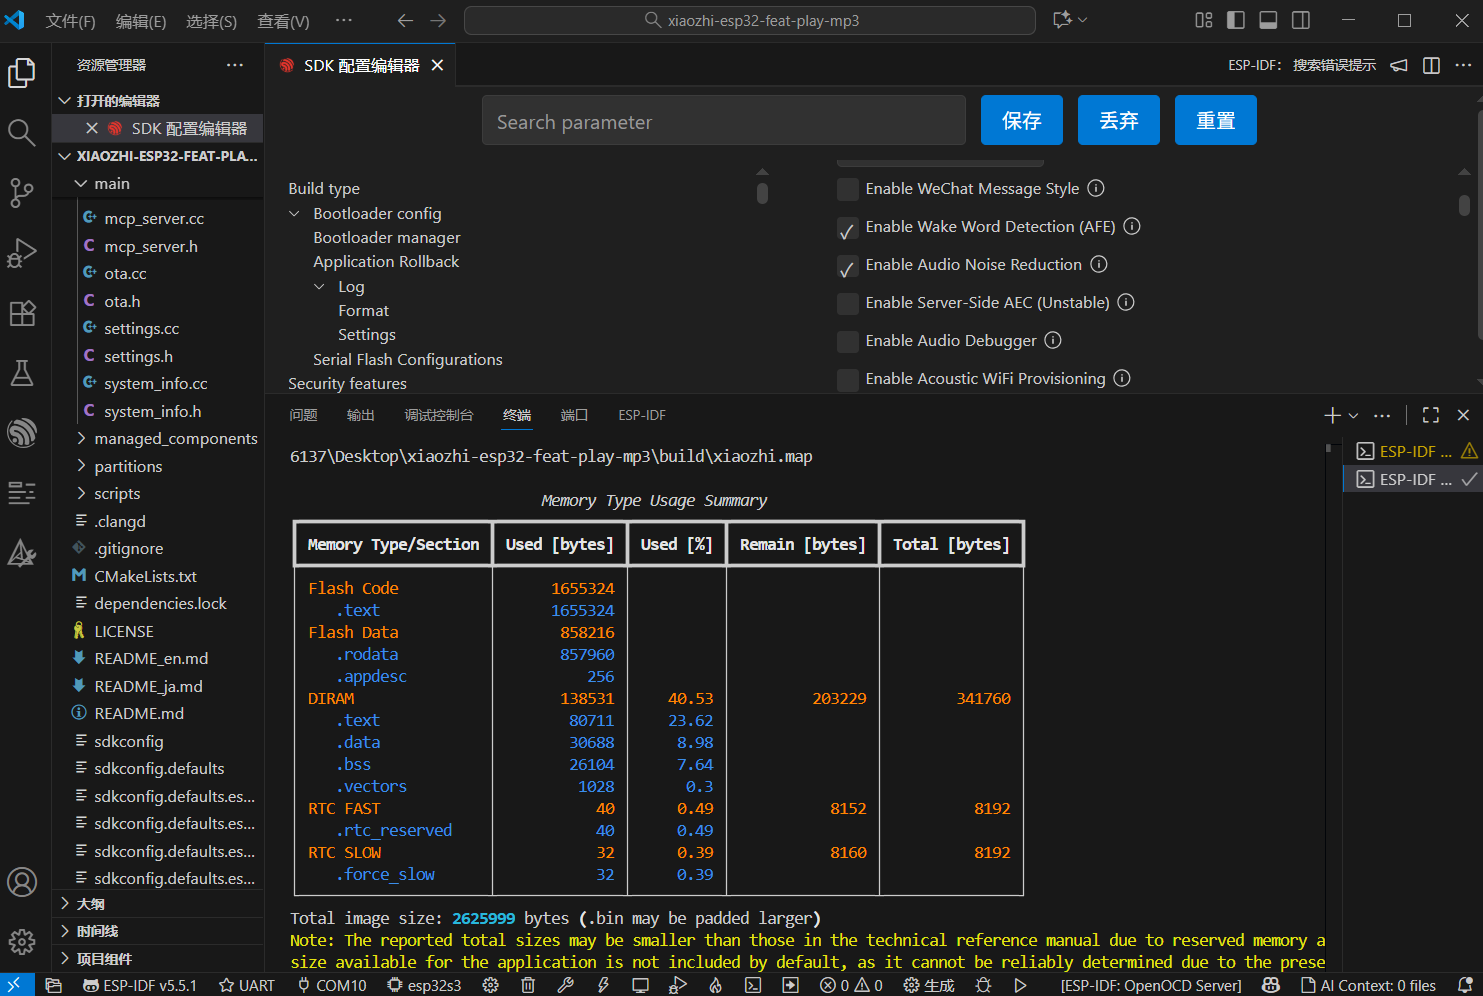The width and height of the screenshot is (1483, 996).
Task: Open the Source Control view icon
Action: point(22,192)
